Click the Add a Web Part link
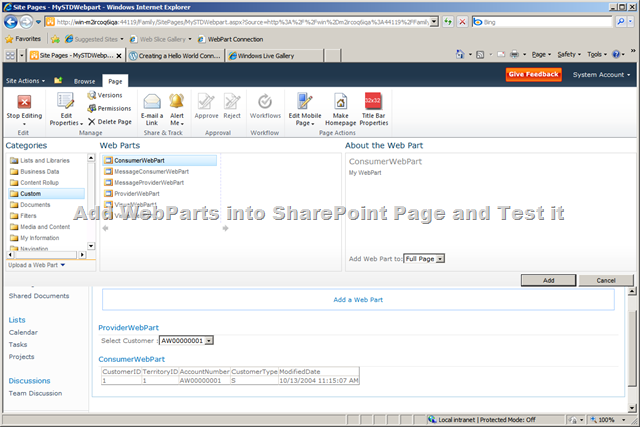The width and height of the screenshot is (640, 427). 358,300
